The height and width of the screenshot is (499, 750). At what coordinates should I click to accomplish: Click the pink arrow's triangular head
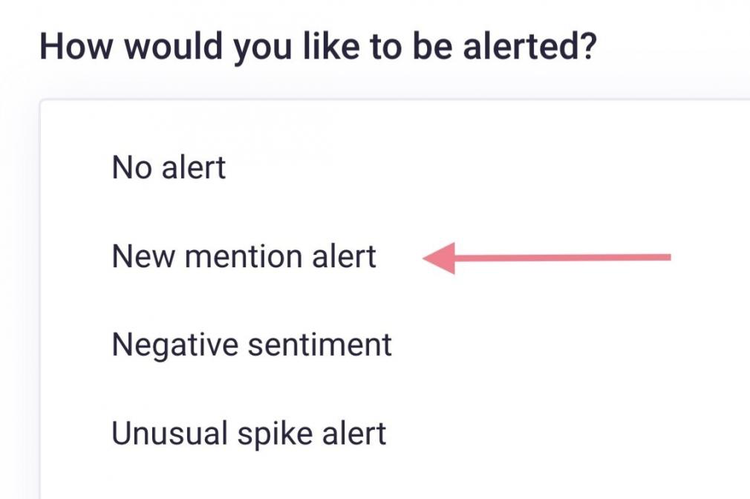tap(440, 258)
